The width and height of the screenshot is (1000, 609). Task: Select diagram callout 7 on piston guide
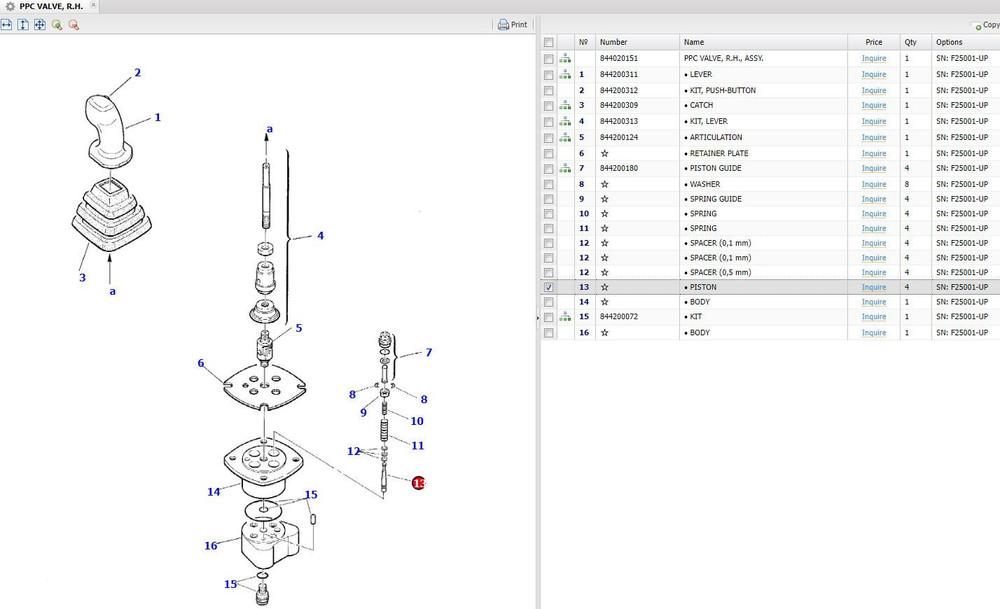click(x=429, y=352)
